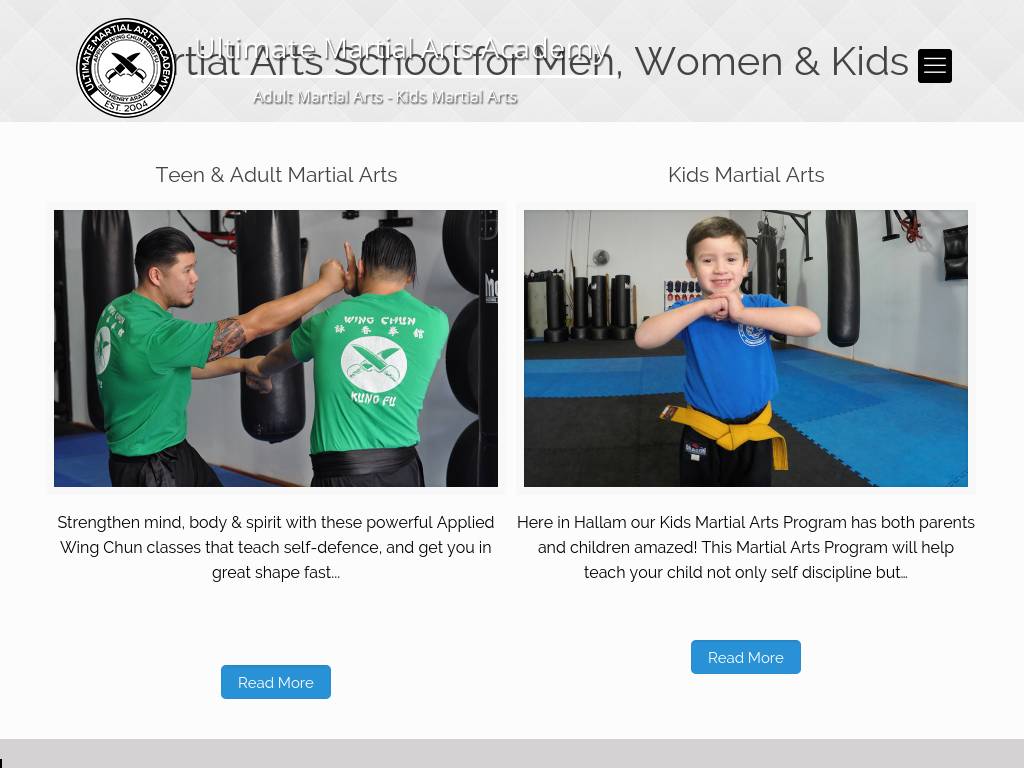Click the Ultimate Martial Arts Academy logo
Screen dimensions: 1024x768
(126, 68)
